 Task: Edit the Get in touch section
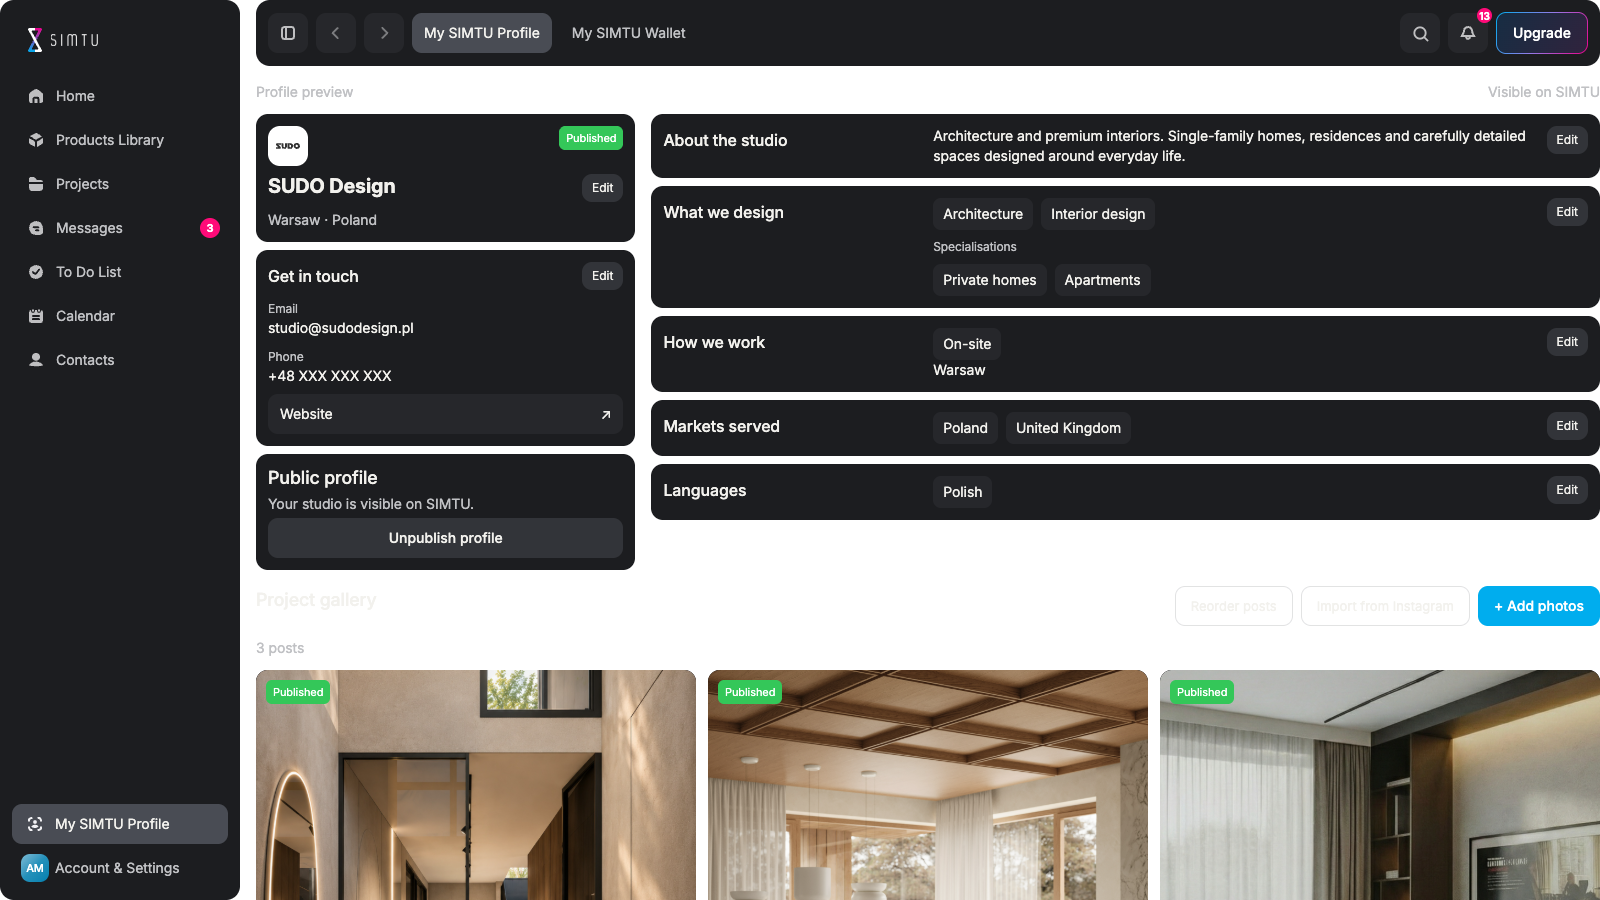coord(602,276)
